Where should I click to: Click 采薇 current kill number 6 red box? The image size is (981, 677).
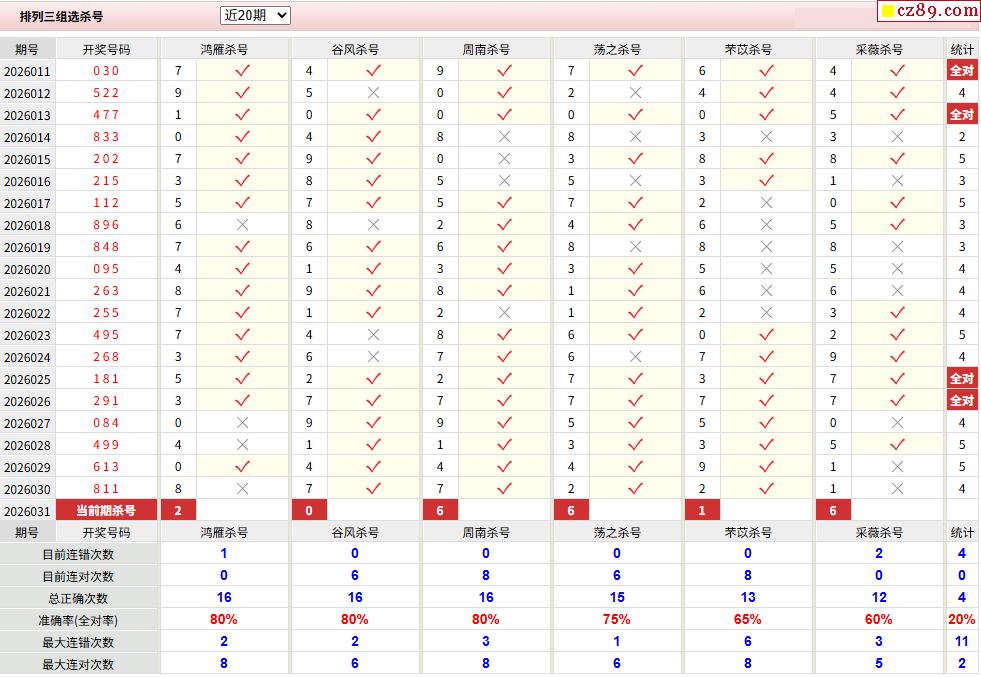833,511
